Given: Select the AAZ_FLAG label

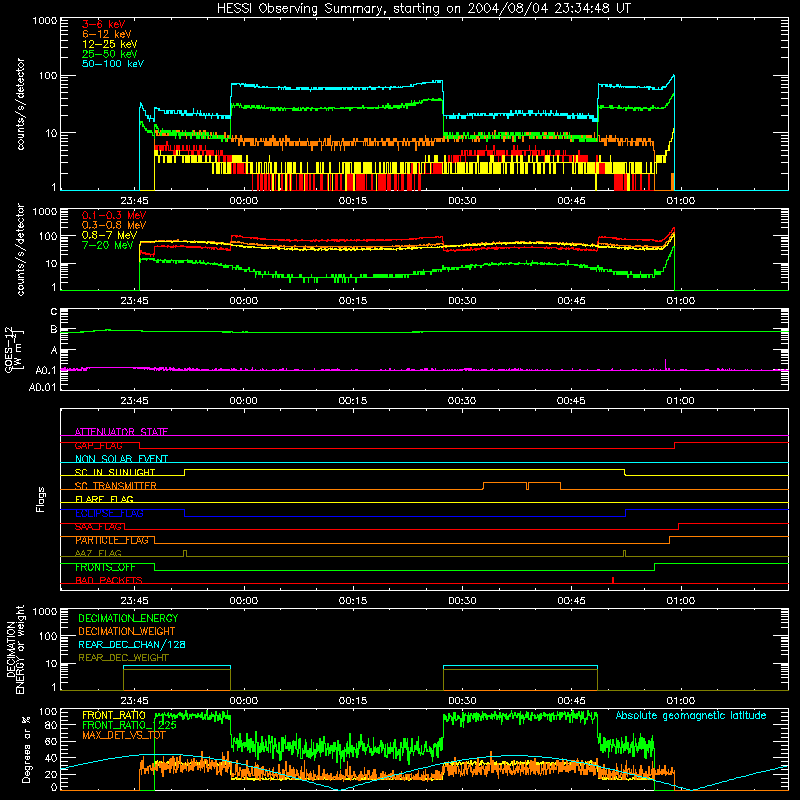Looking at the screenshot, I should (x=98, y=553).
